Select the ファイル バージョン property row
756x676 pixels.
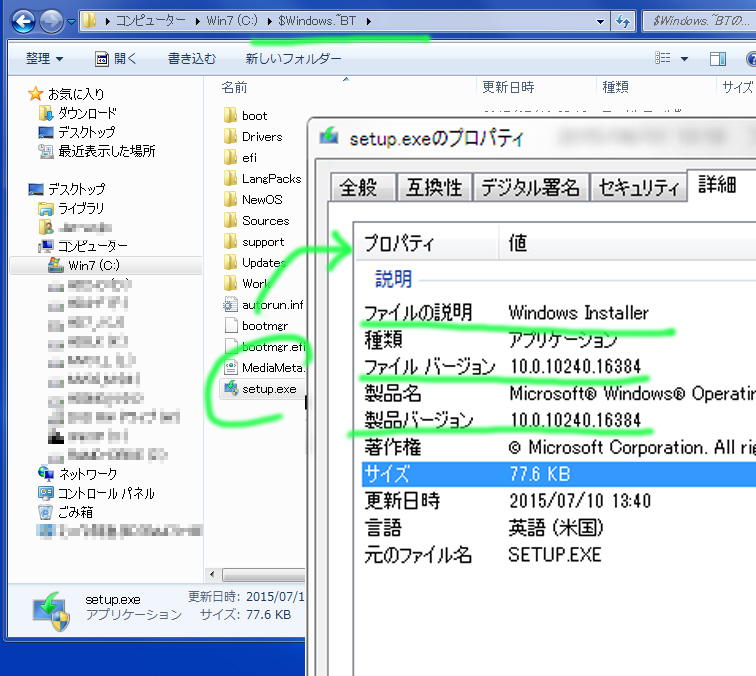tap(559, 366)
